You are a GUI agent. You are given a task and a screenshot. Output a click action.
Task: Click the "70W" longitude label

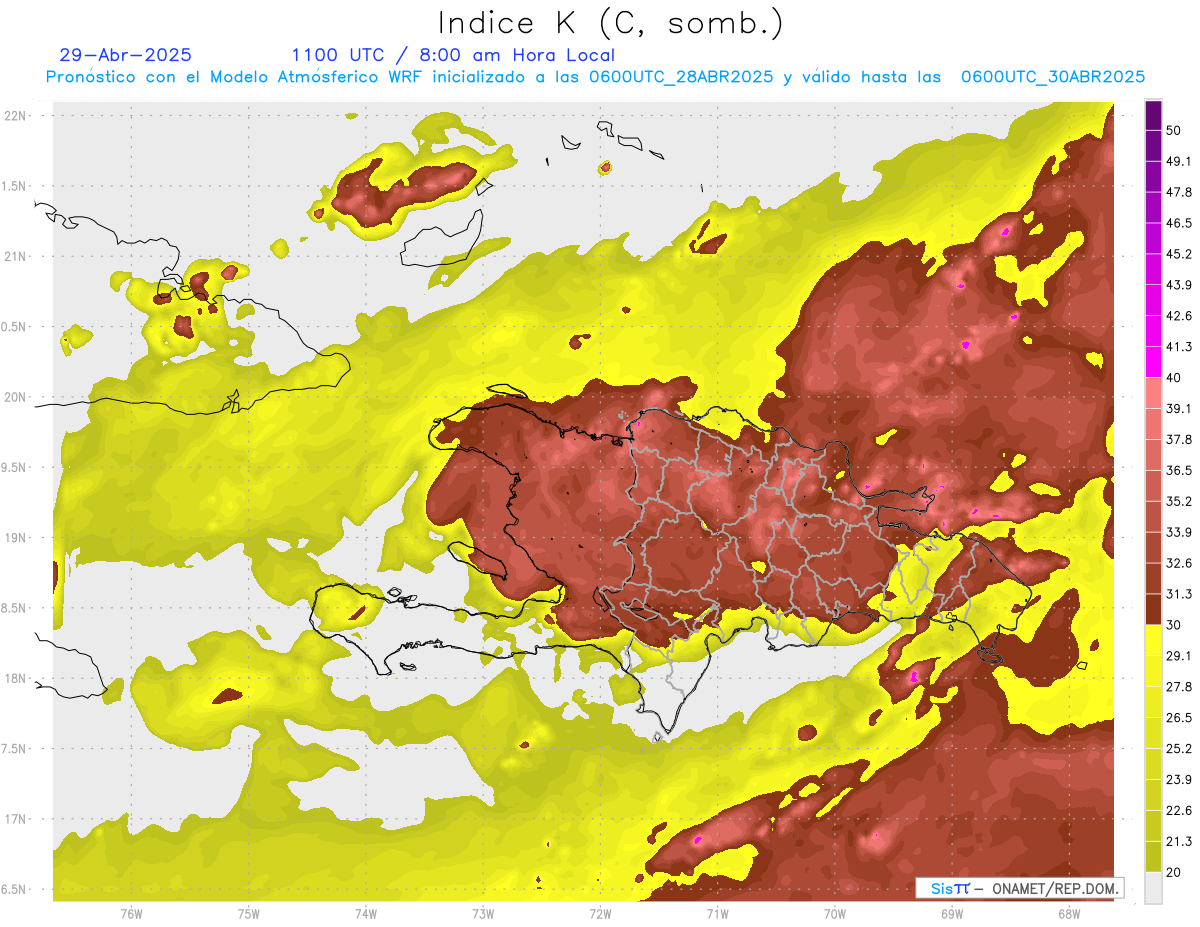point(834,914)
